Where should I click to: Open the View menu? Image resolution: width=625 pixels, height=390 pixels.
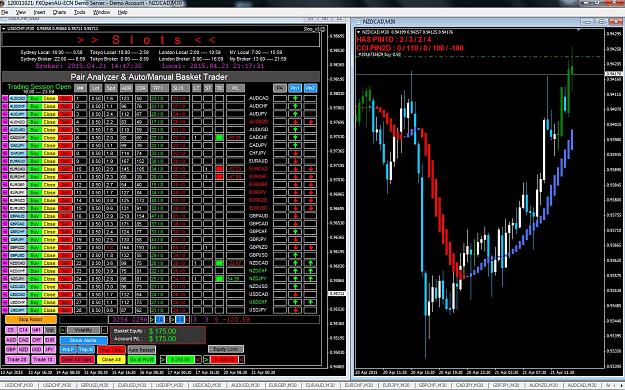click(21, 12)
